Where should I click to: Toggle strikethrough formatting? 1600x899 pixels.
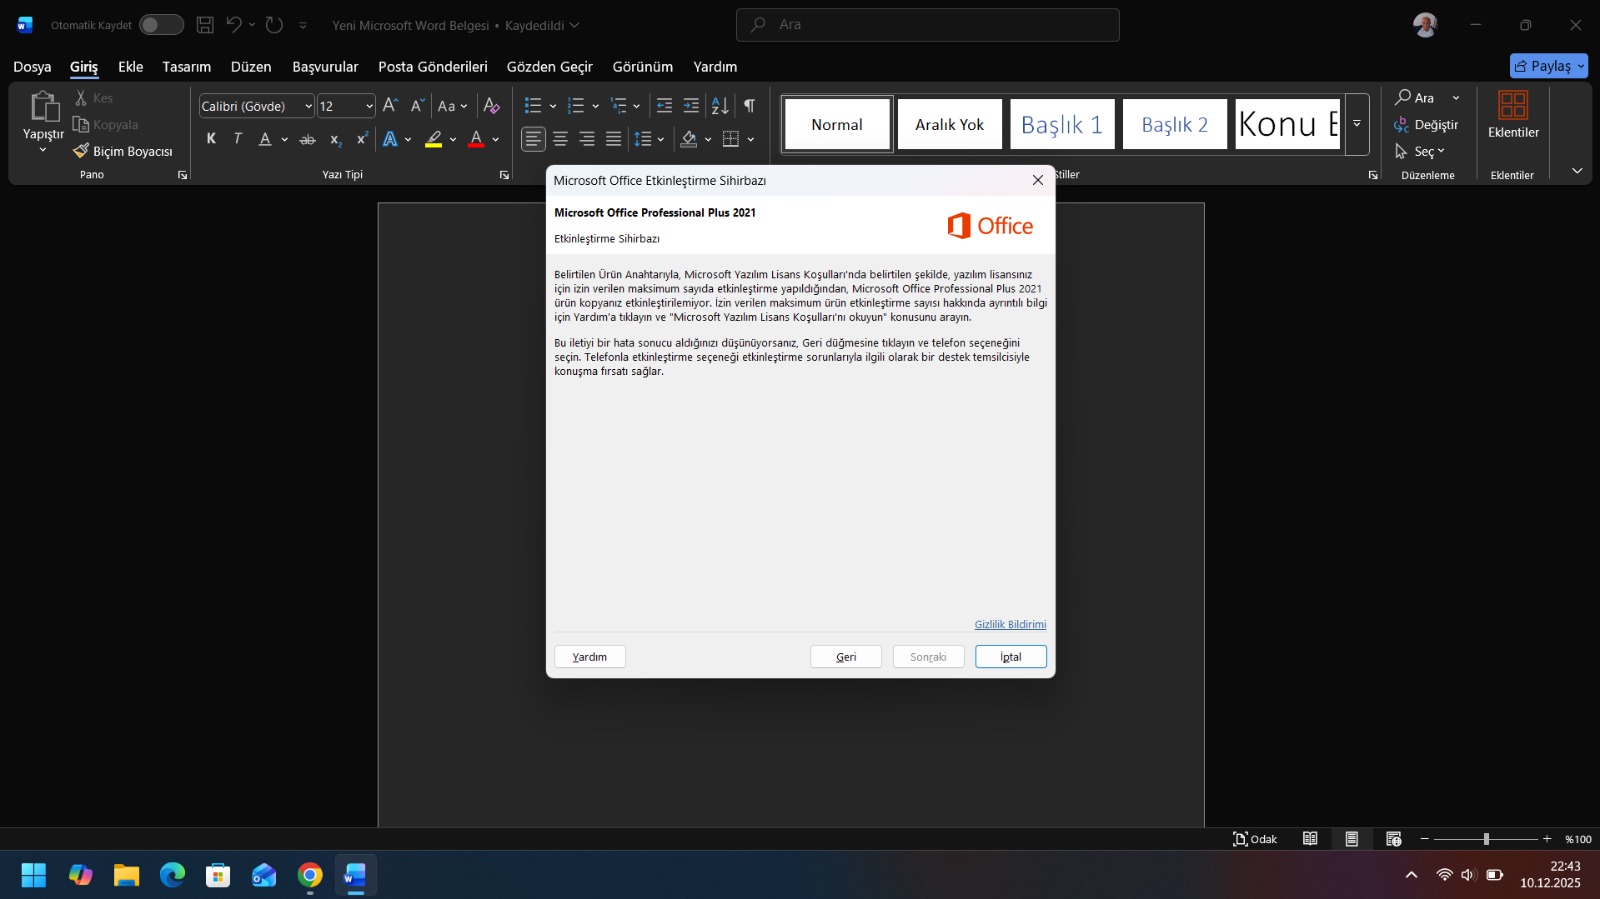(308, 139)
